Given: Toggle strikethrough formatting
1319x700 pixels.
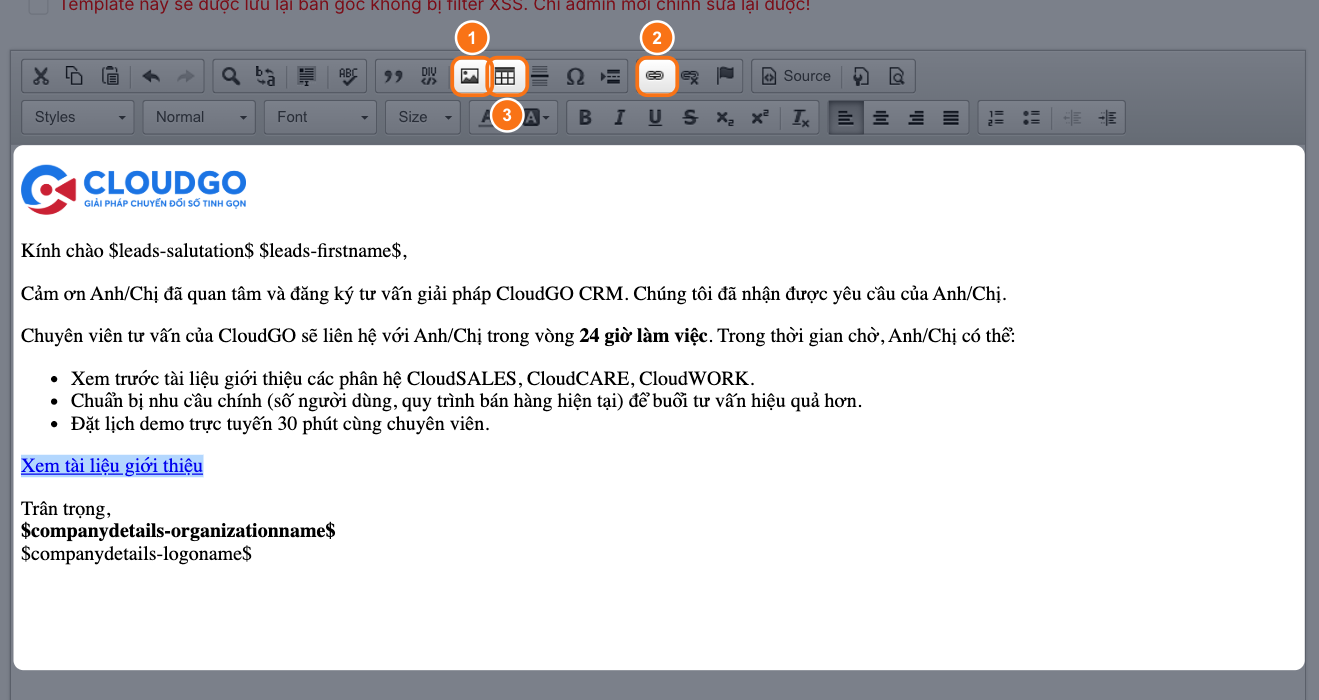Looking at the screenshot, I should tap(690, 117).
